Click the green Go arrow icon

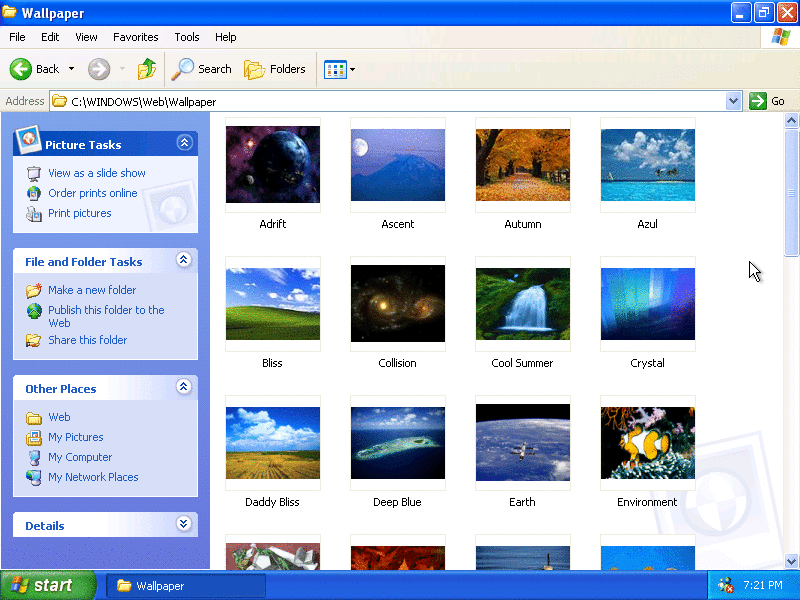758,101
